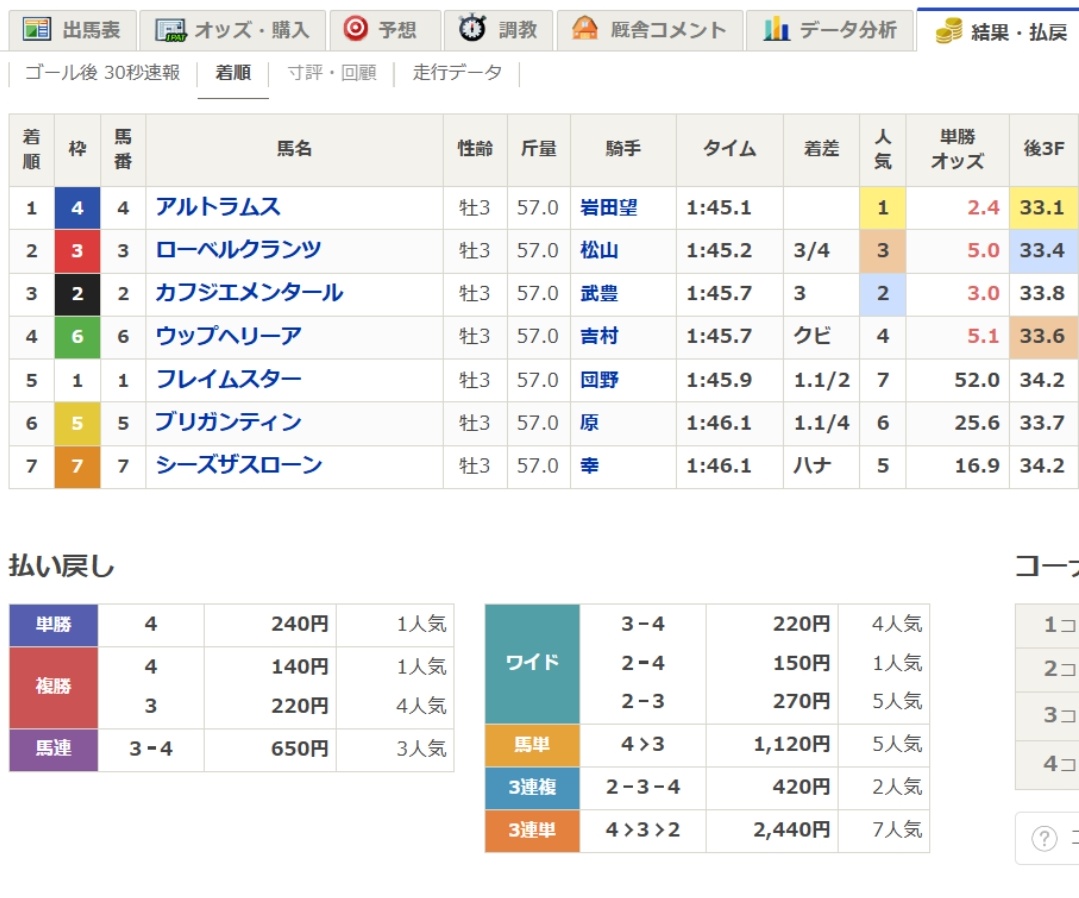Click the green 枠 6 cell
Viewport: 1079px width, 898px height.
tap(77, 336)
